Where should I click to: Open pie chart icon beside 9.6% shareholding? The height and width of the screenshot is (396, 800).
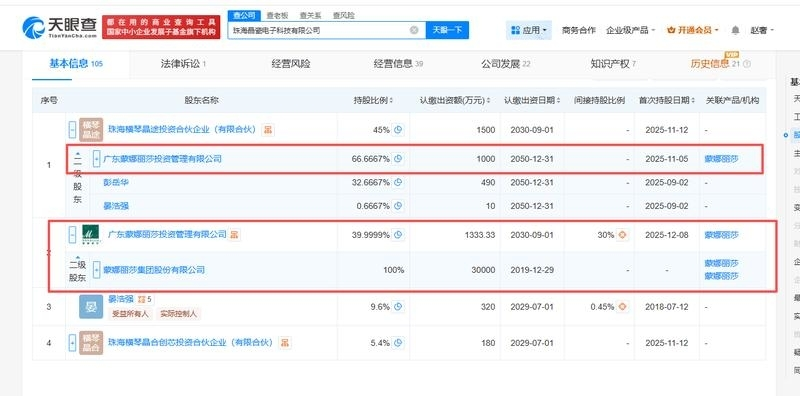click(398, 307)
